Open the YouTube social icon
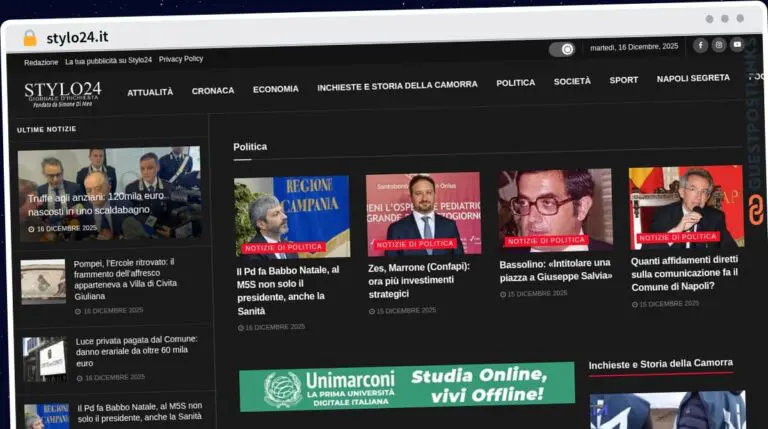768x429 pixels. click(x=737, y=45)
